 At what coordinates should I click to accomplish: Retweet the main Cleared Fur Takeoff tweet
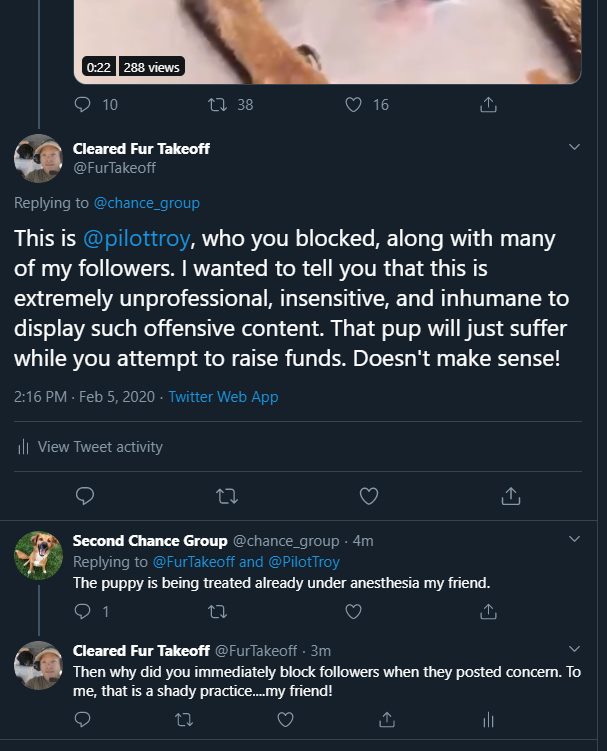click(227, 495)
